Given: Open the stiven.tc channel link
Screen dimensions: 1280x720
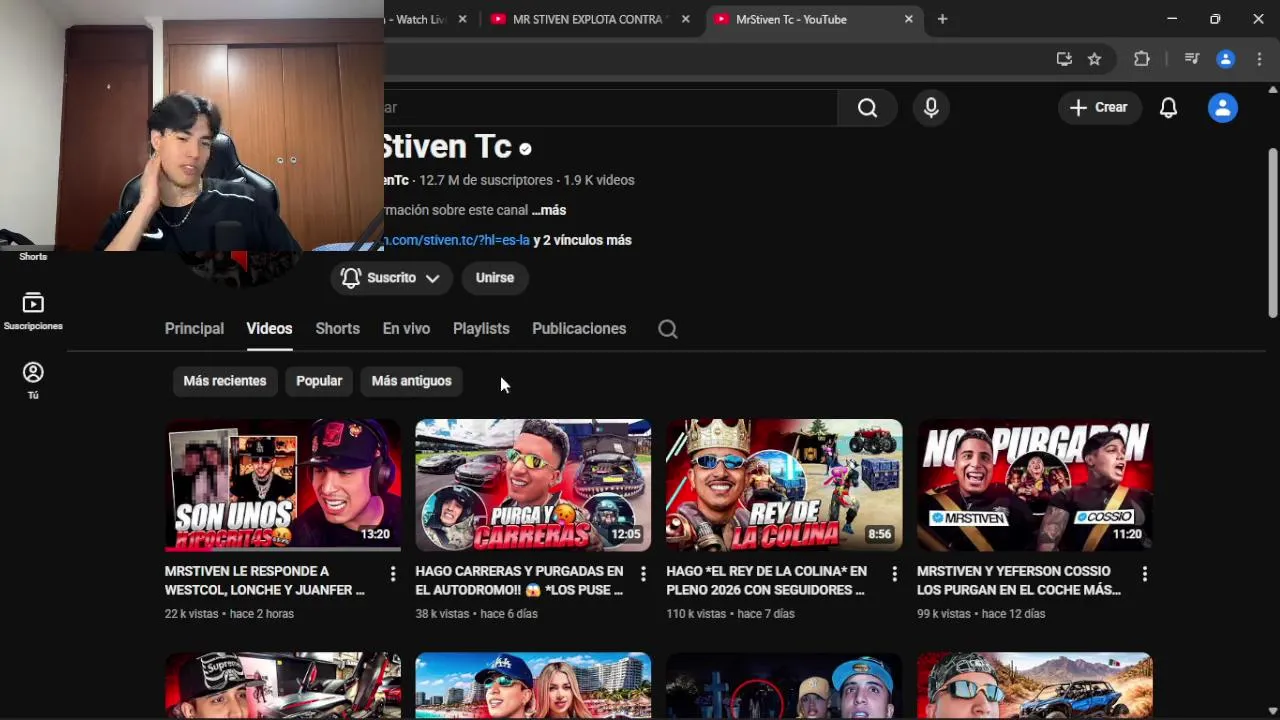Looking at the screenshot, I should pyautogui.click(x=457, y=240).
